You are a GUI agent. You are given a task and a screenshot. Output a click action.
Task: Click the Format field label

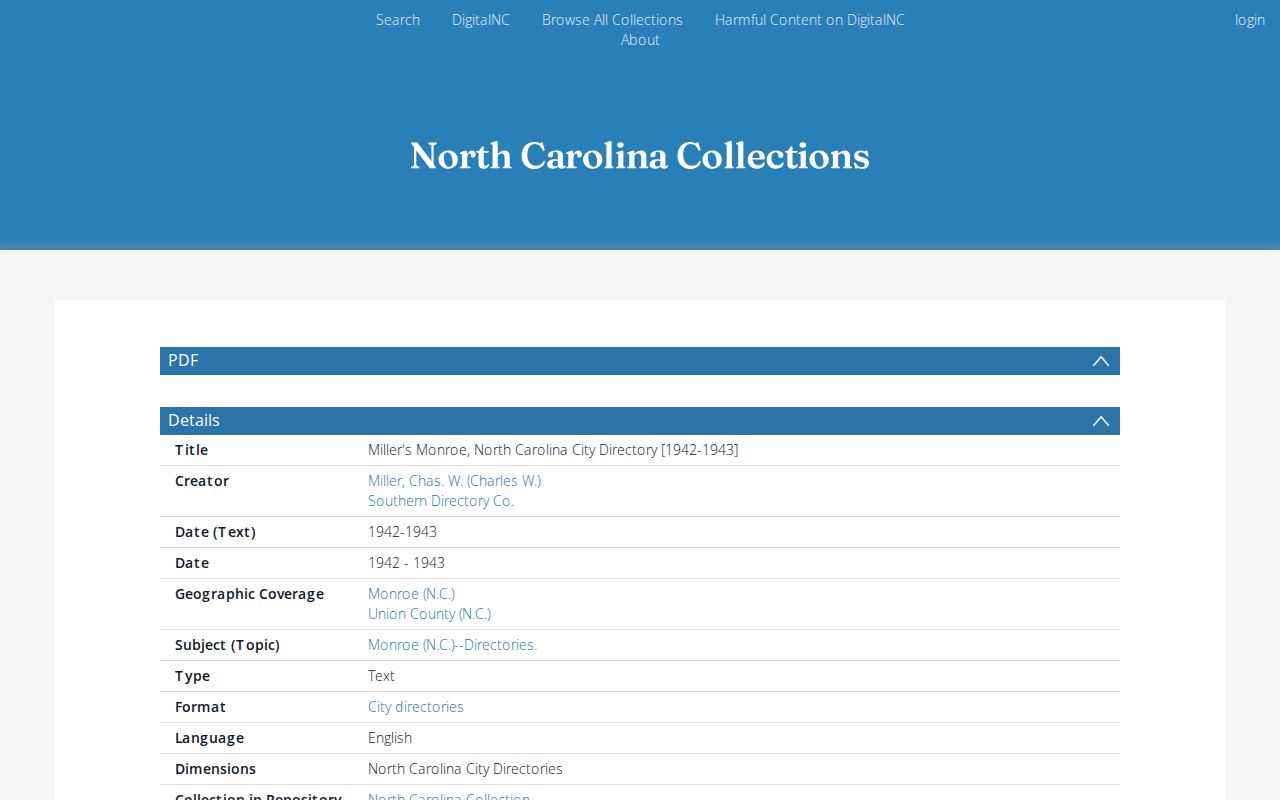(200, 707)
